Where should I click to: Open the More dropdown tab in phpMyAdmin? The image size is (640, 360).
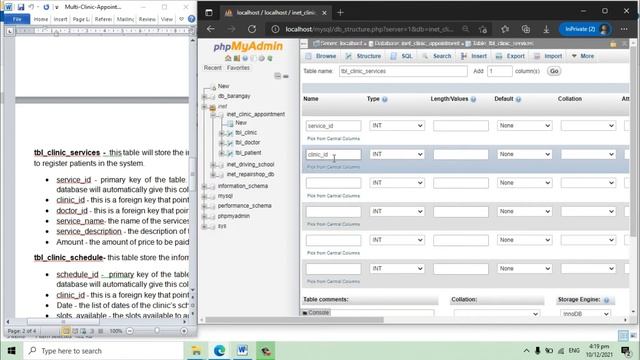pyautogui.click(x=583, y=56)
